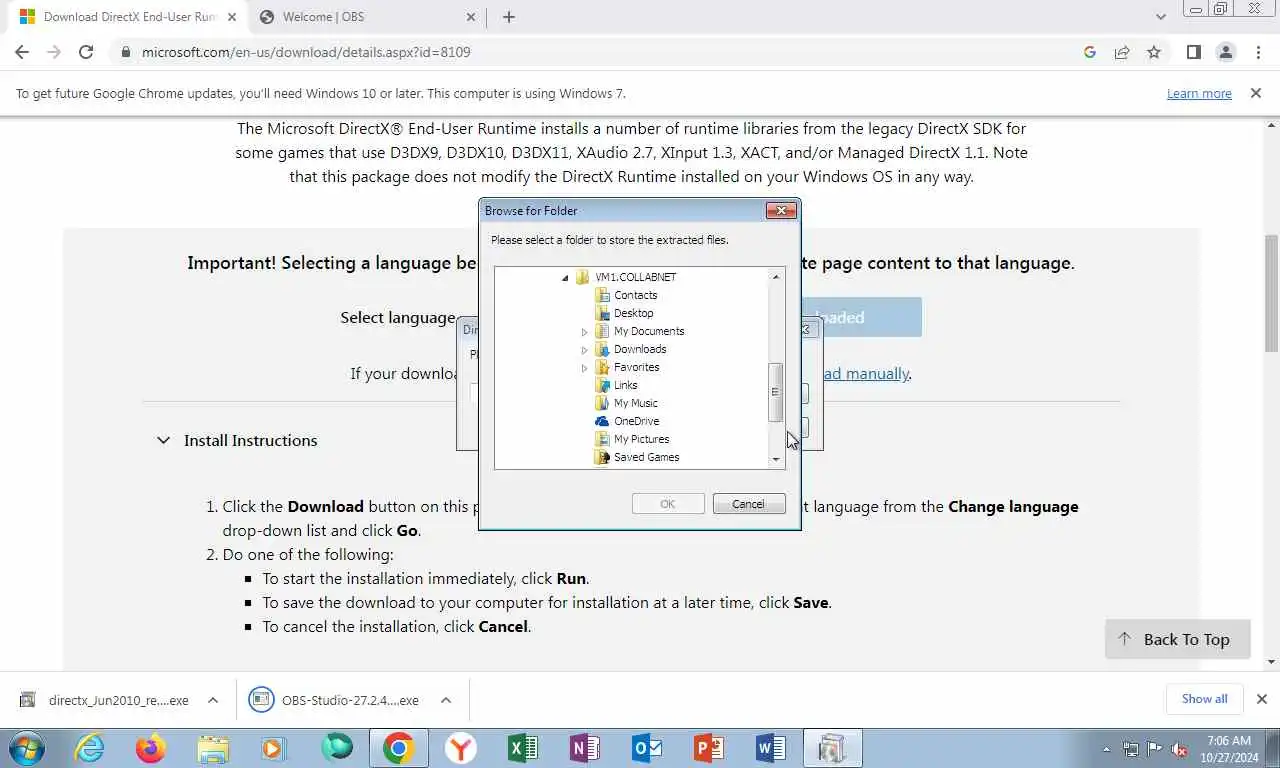Open Learn more link in update notice

pyautogui.click(x=1199, y=93)
